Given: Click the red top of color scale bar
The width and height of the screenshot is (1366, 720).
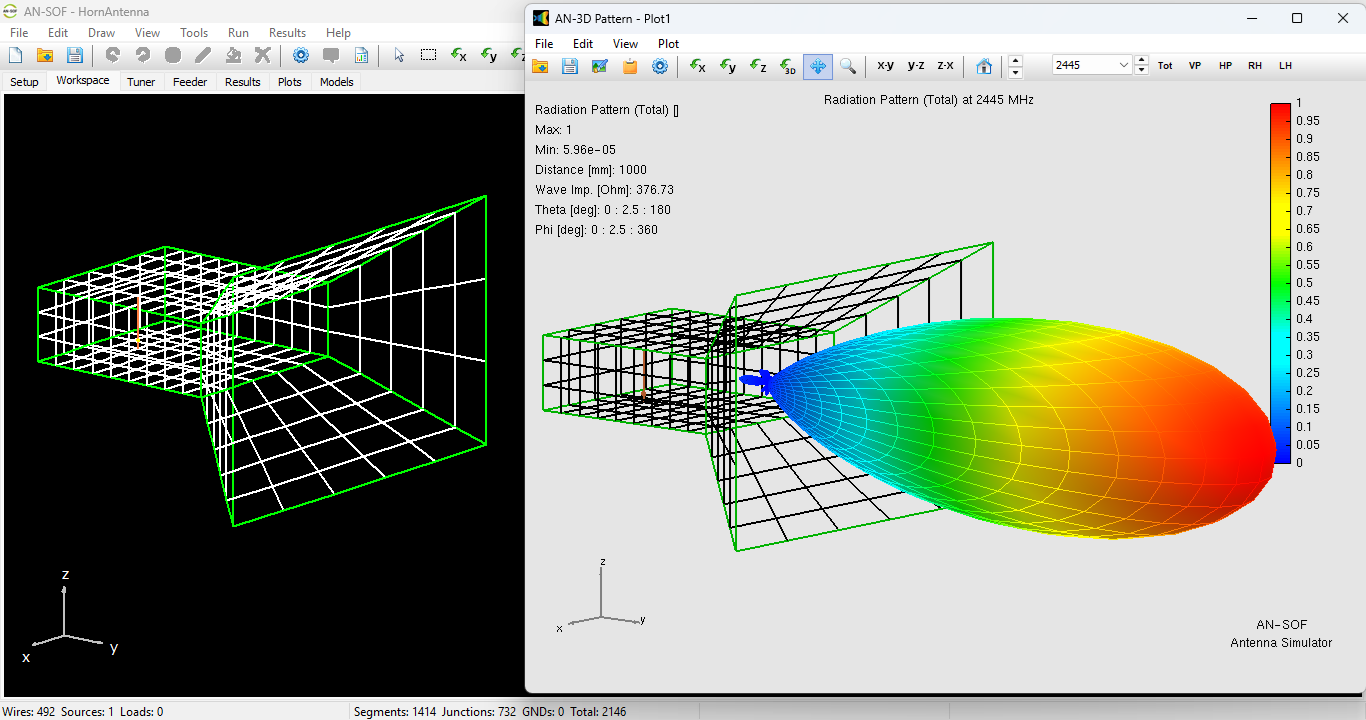Looking at the screenshot, I should pyautogui.click(x=1280, y=108).
